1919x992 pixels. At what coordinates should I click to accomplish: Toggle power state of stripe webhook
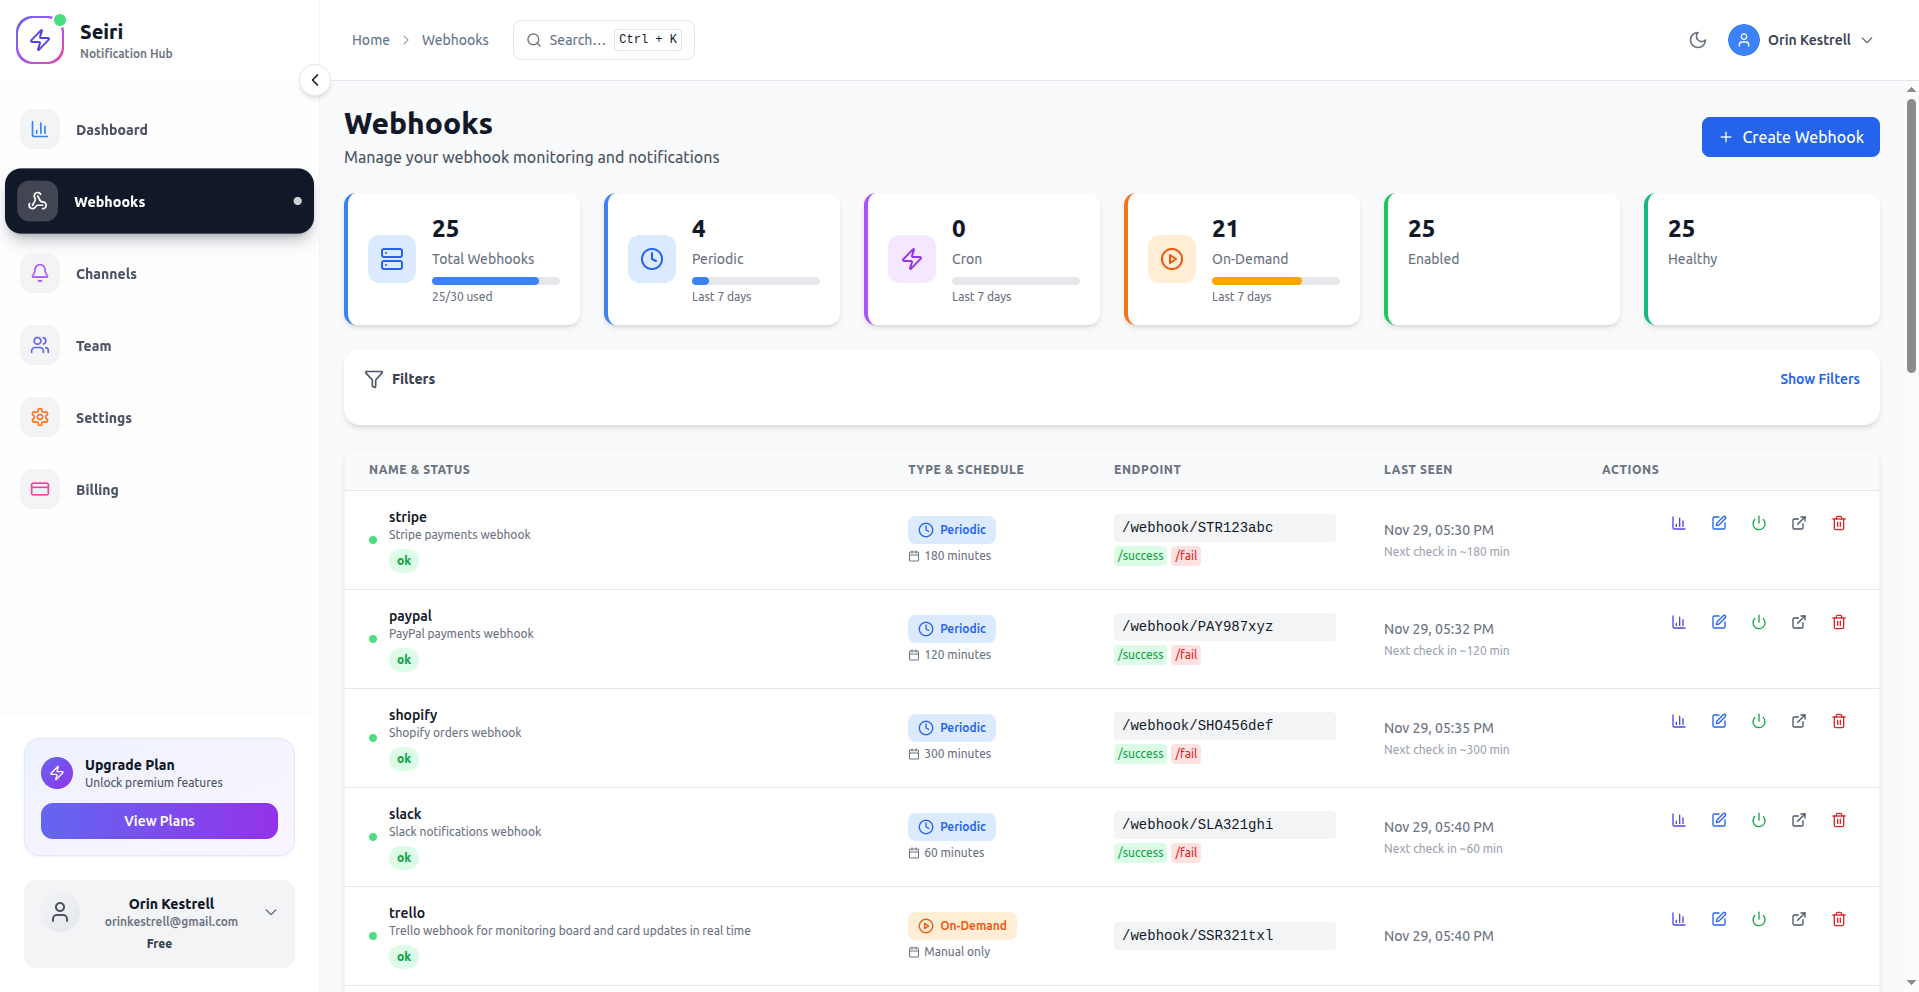click(x=1758, y=523)
